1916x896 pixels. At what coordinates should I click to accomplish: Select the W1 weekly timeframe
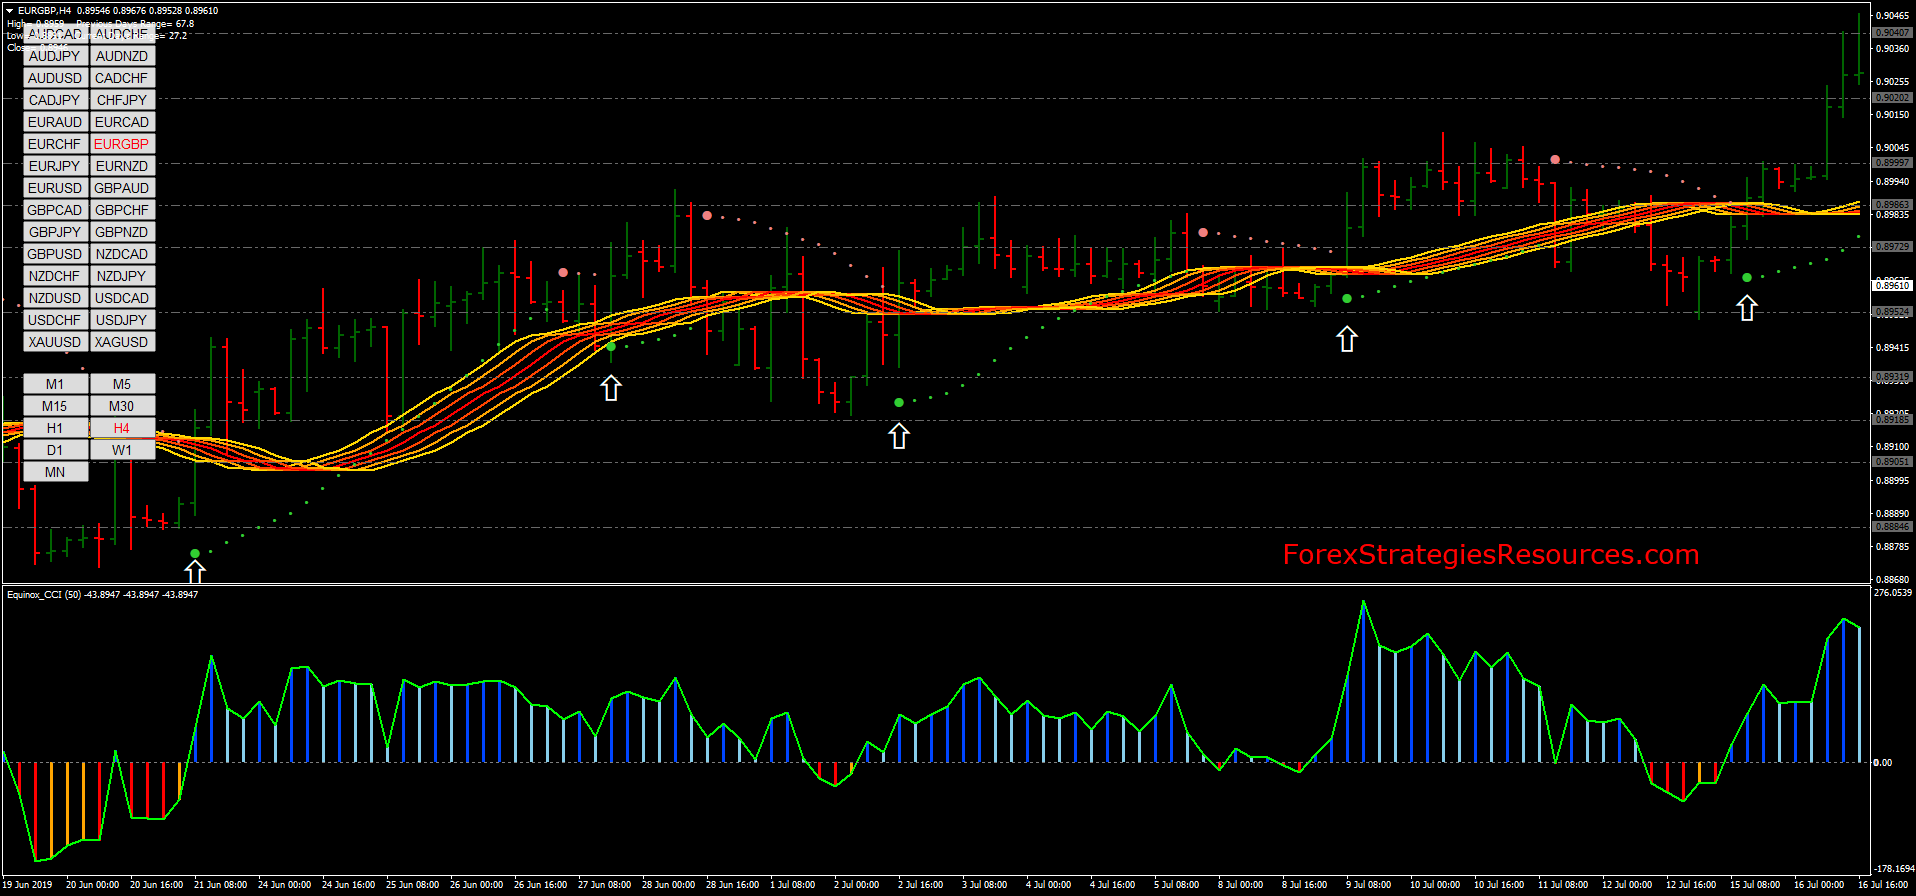pyautogui.click(x=122, y=450)
